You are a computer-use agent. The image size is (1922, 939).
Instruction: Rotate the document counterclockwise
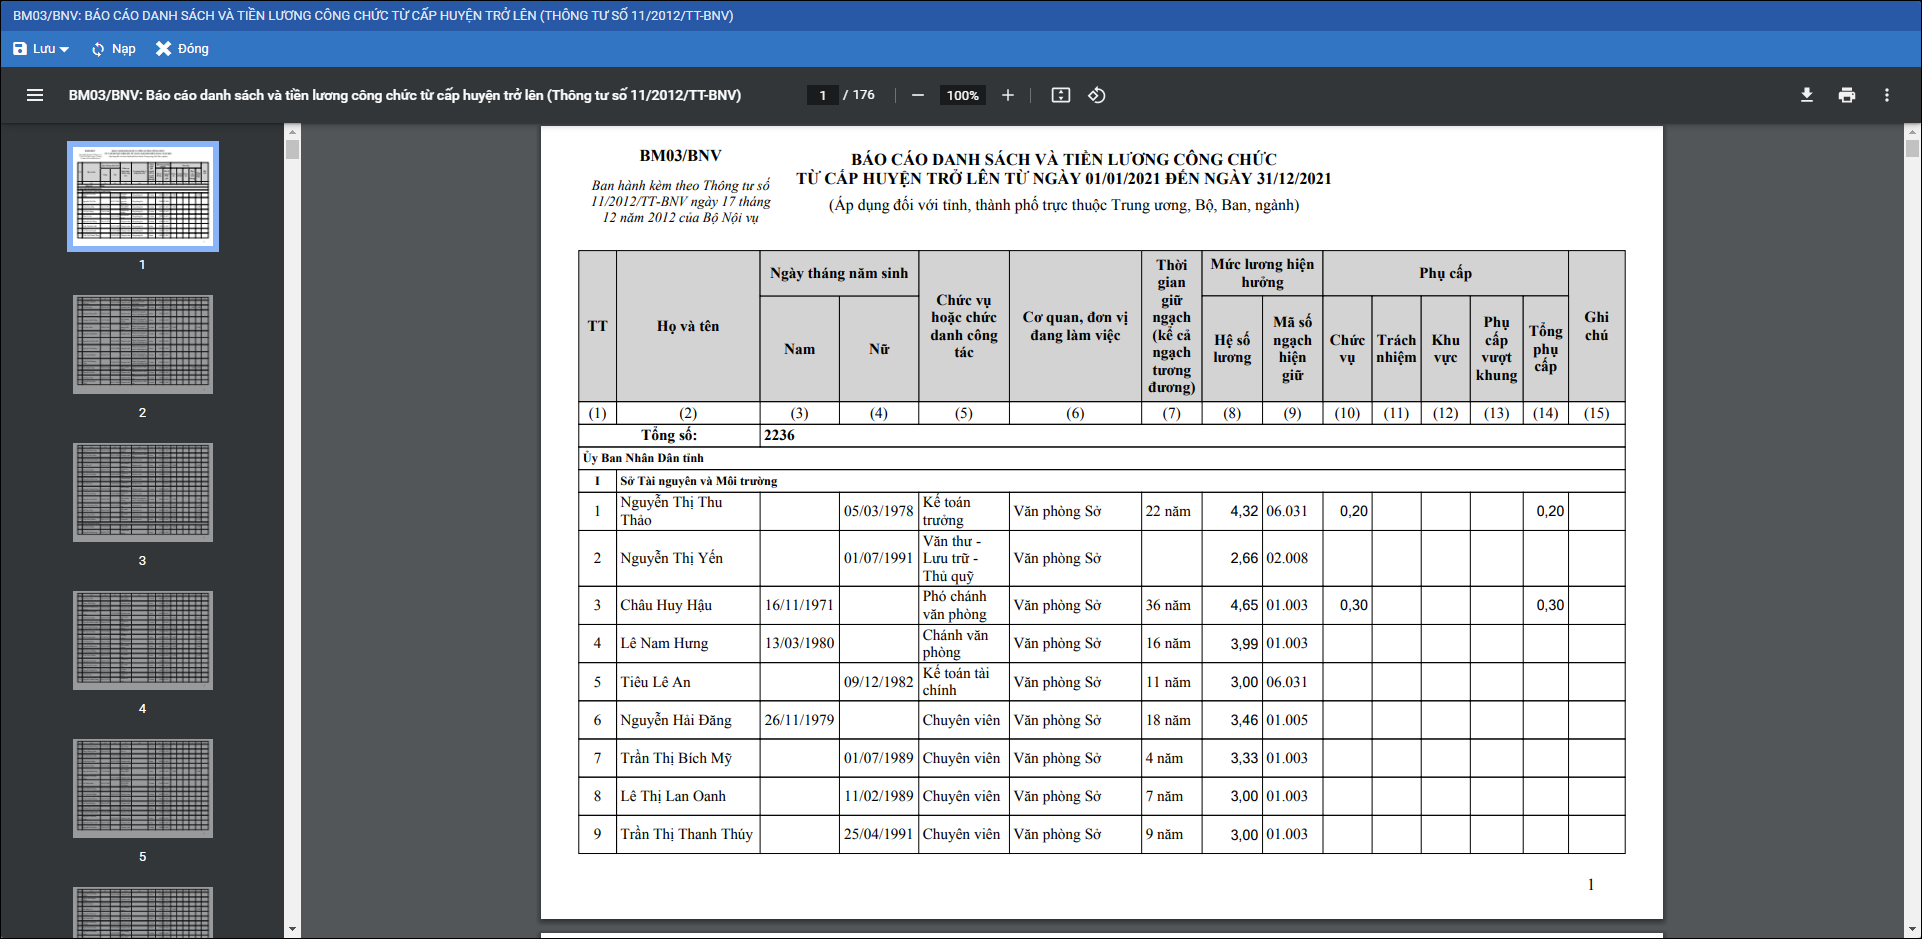pos(1097,95)
